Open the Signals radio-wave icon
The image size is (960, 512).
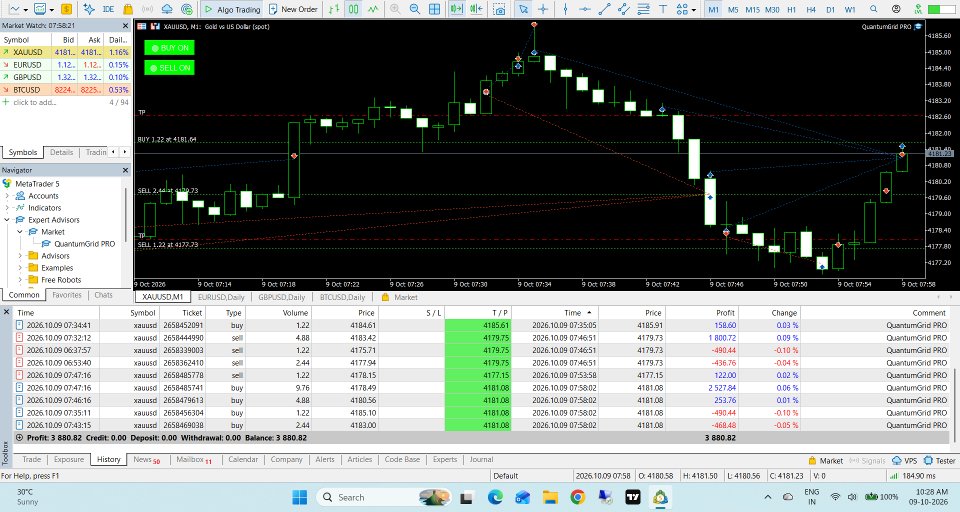[x=148, y=9]
